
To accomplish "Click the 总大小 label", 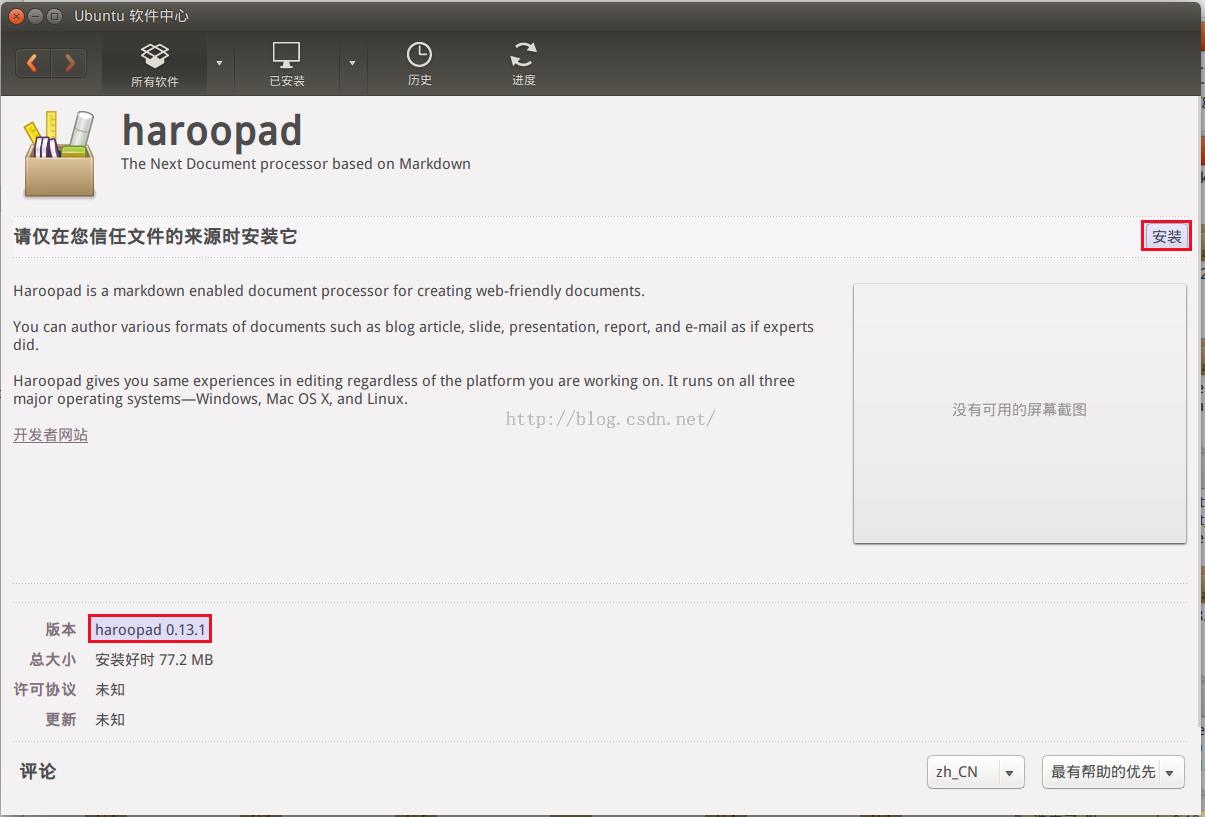I will pyautogui.click(x=52, y=660).
